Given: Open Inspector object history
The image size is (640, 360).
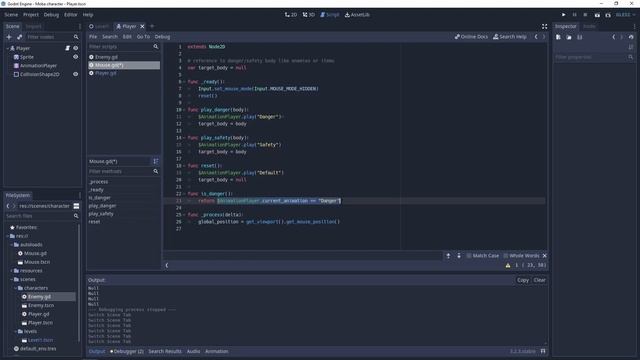Looking at the screenshot, I should pos(631,37).
